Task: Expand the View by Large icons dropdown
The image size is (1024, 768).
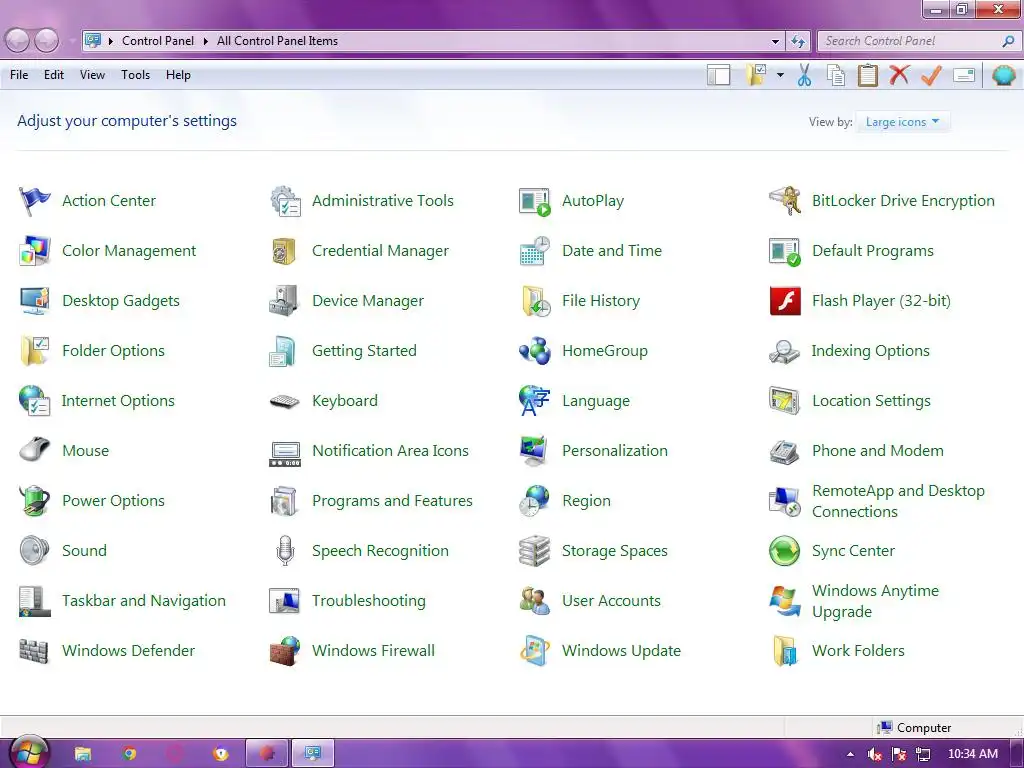Action: (x=903, y=121)
